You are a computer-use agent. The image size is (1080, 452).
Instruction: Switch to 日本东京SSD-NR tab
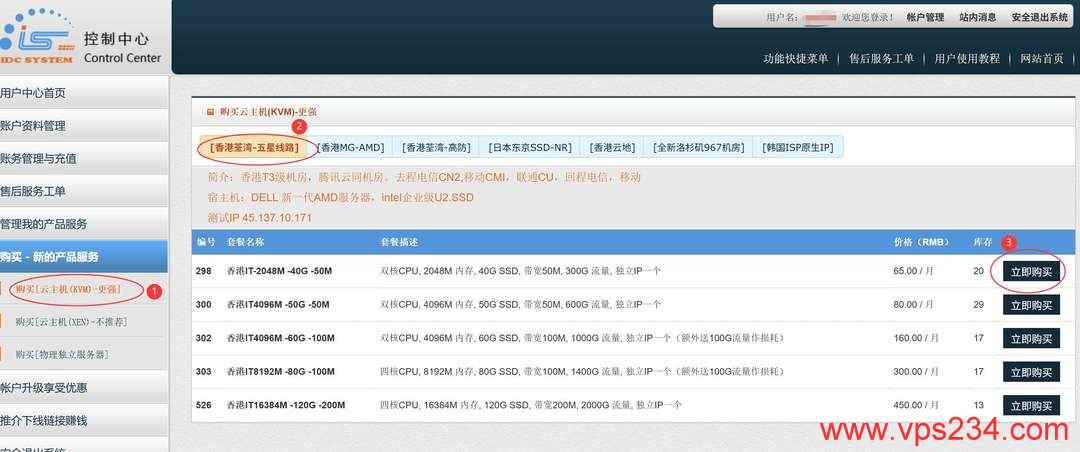[x=530, y=148]
